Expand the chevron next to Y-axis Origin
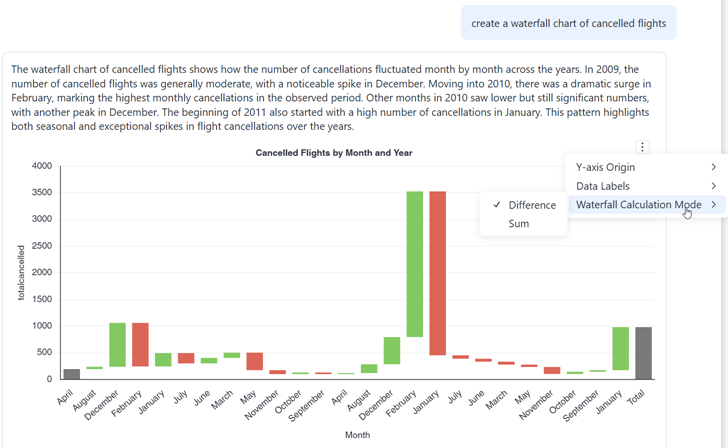728x448 pixels. click(713, 167)
